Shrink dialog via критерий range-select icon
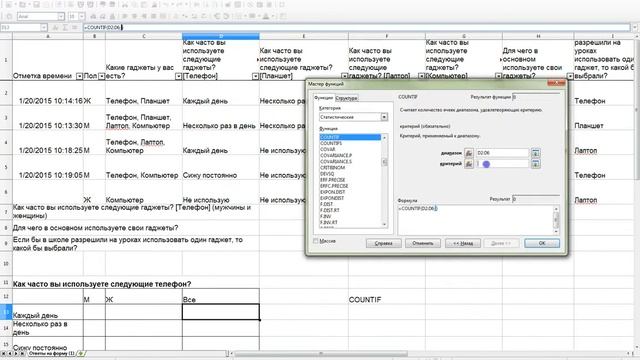Image resolution: width=640 pixels, height=360 pixels. coord(536,164)
